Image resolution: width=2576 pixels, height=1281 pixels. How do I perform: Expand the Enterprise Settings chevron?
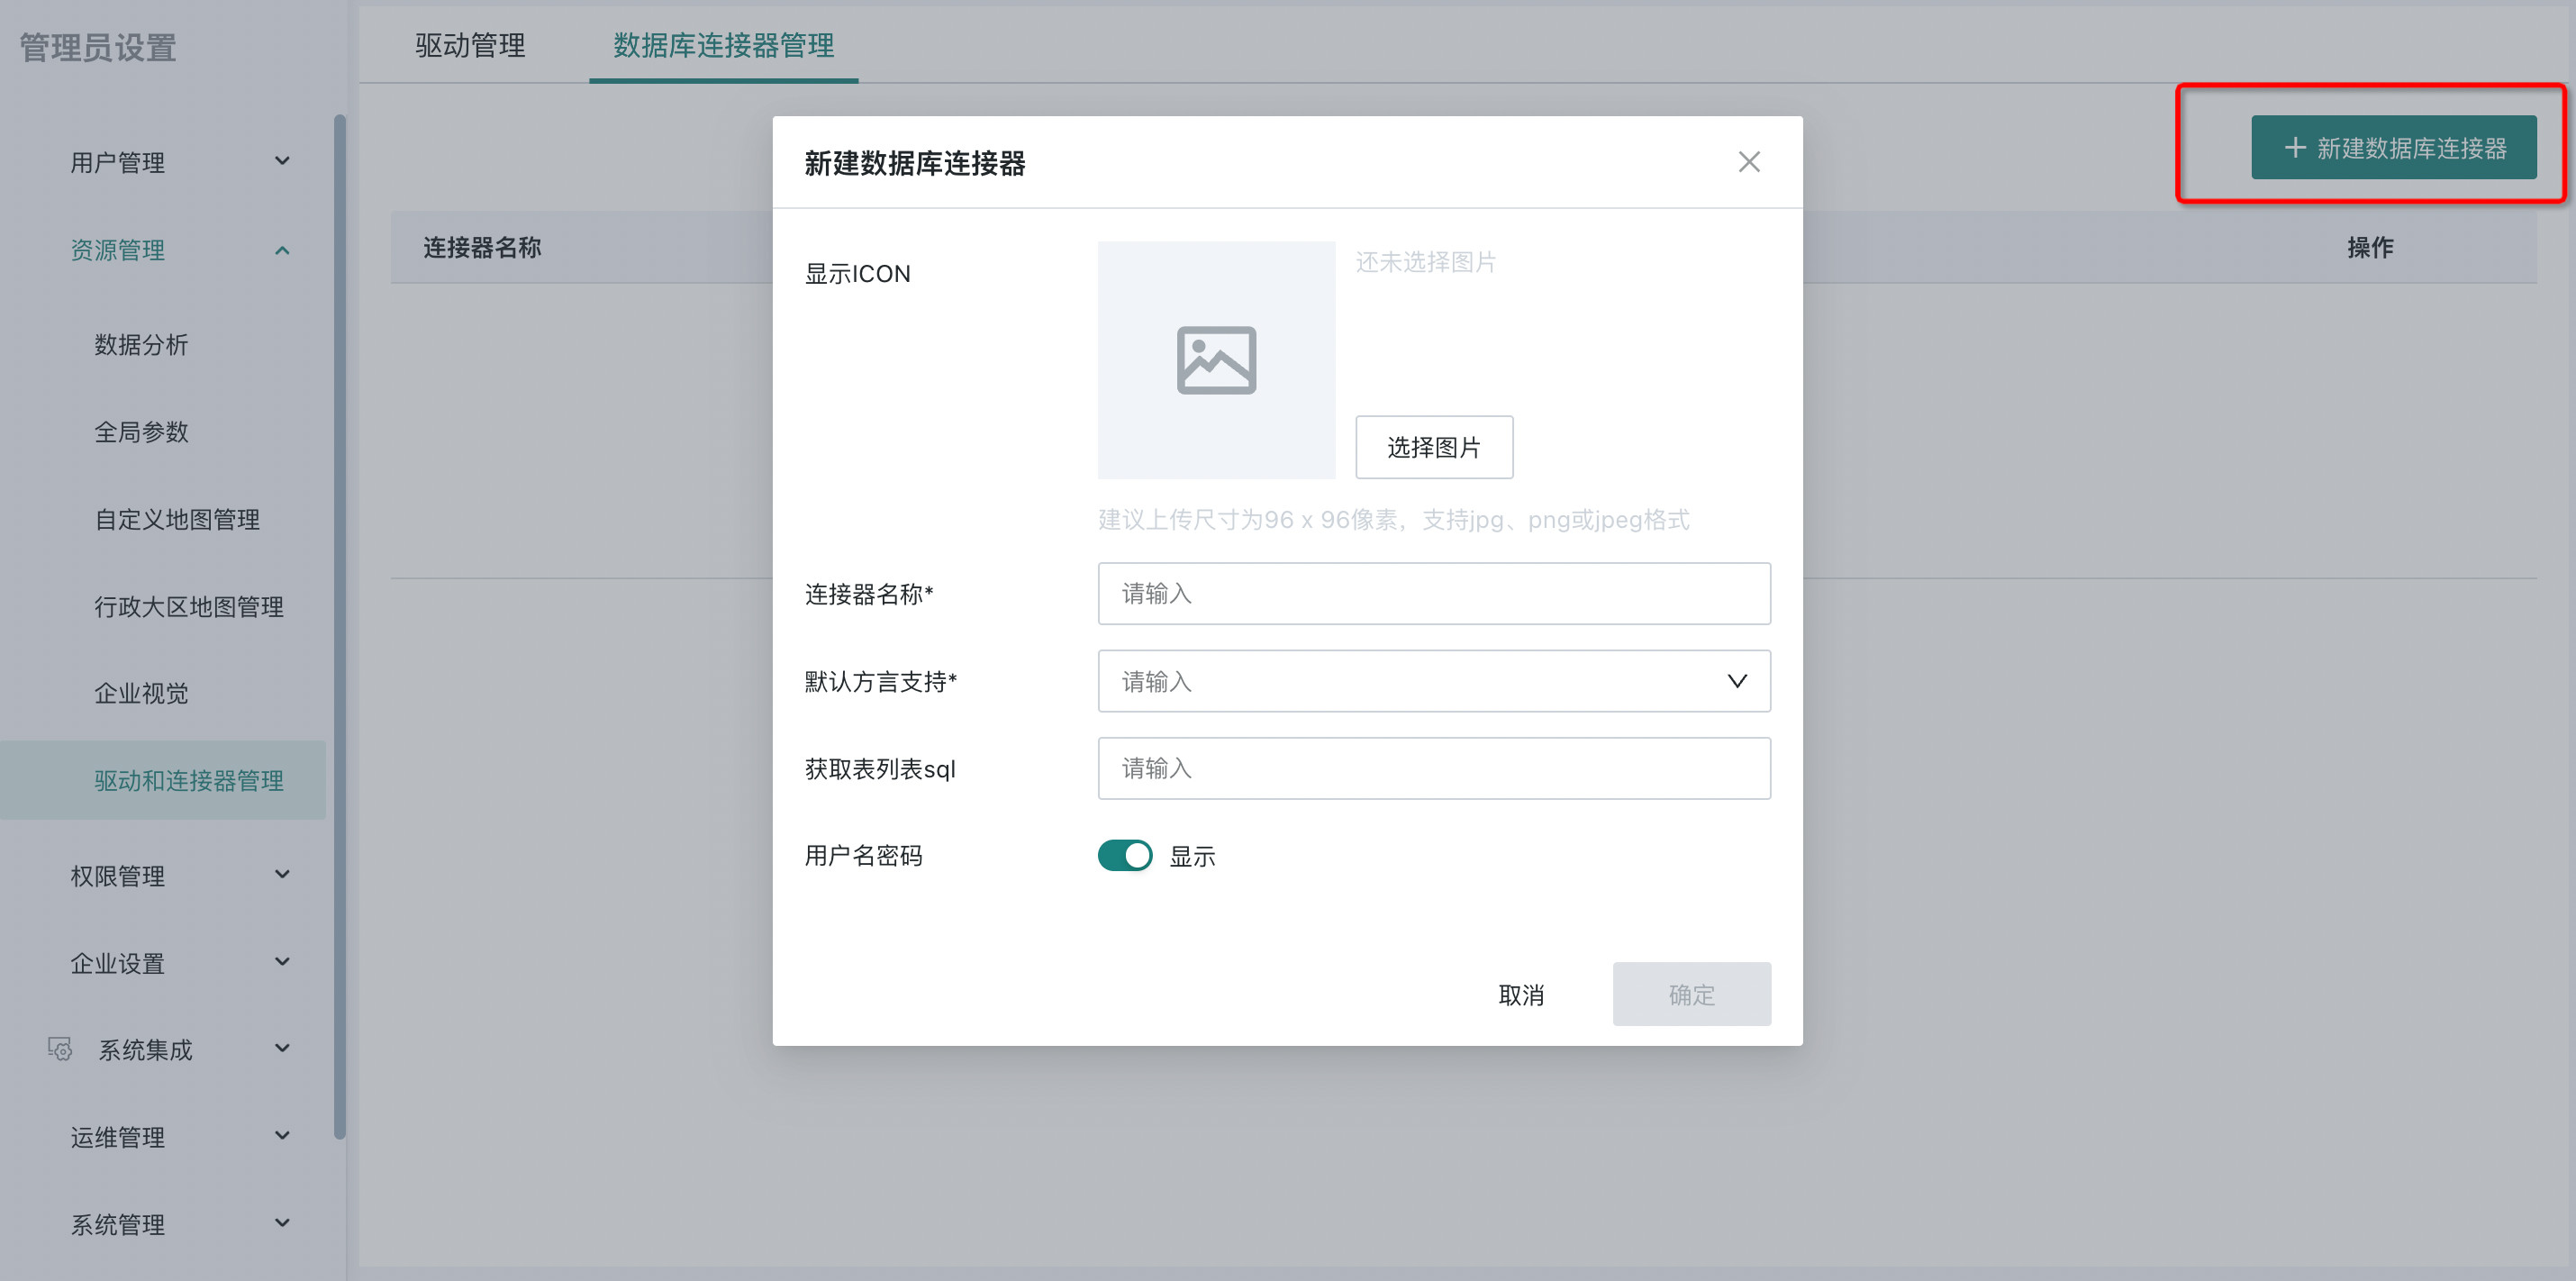282,962
